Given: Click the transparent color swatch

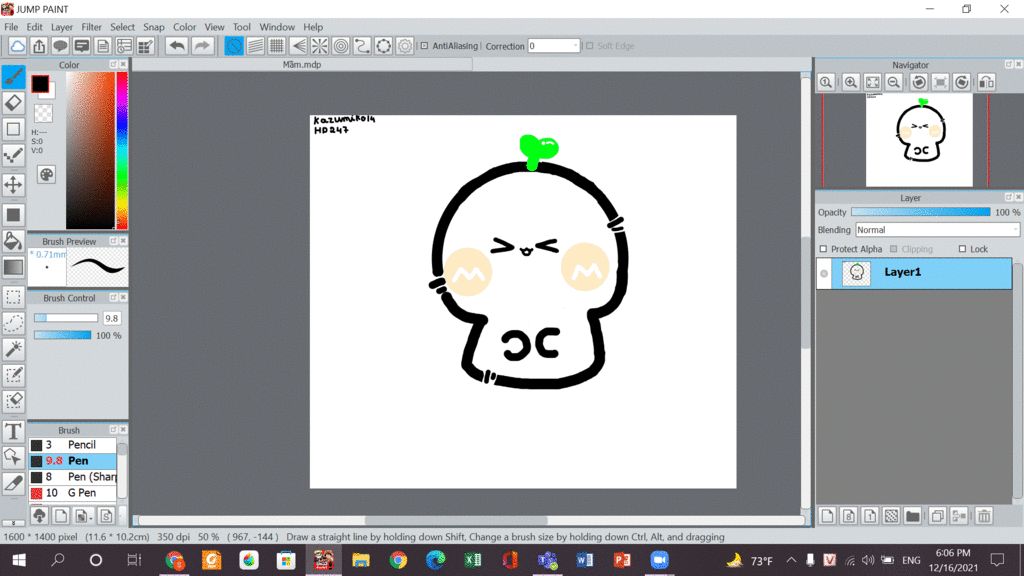Looking at the screenshot, I should [43, 114].
